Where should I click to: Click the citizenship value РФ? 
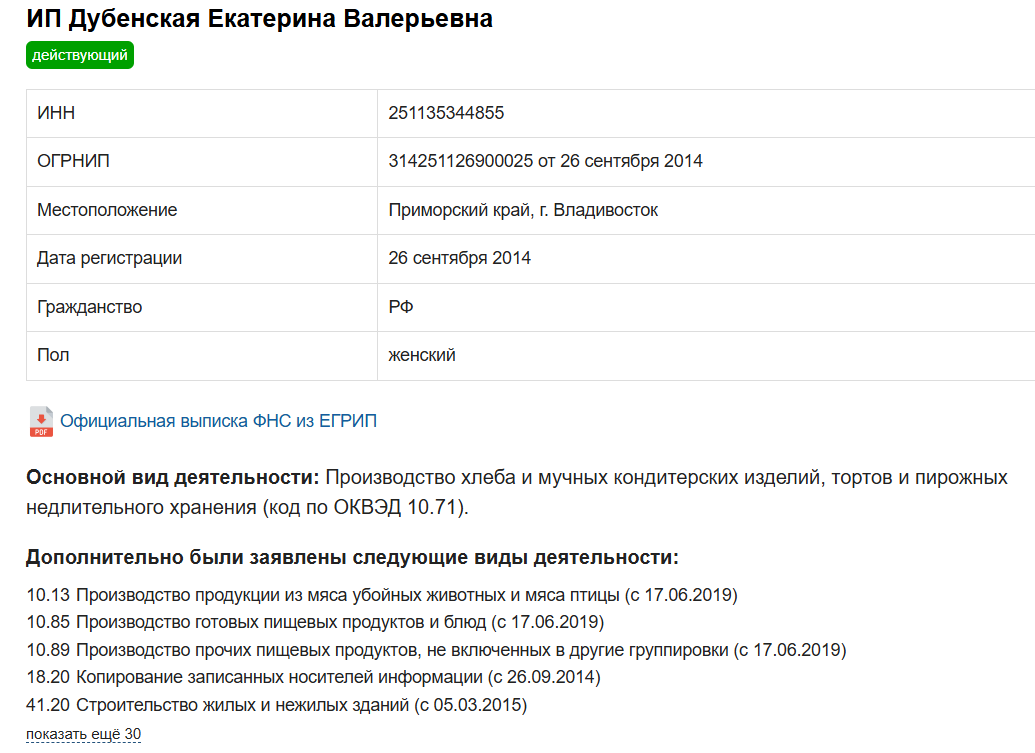pos(401,307)
